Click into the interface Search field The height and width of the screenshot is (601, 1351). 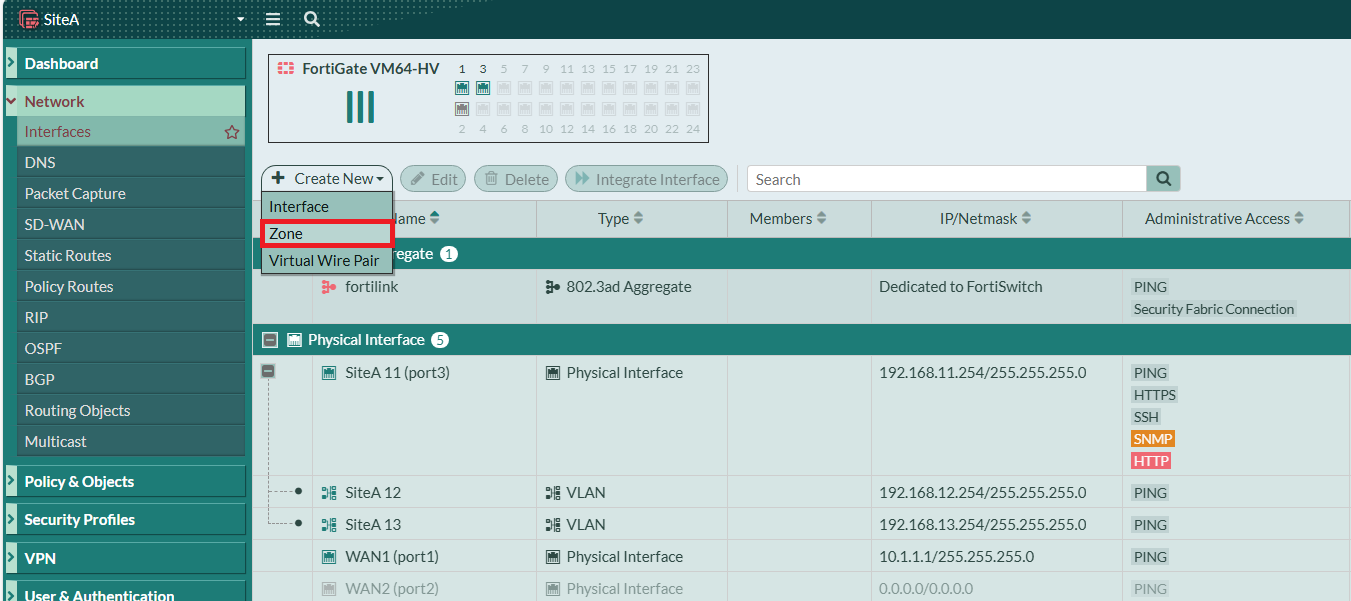(x=947, y=179)
